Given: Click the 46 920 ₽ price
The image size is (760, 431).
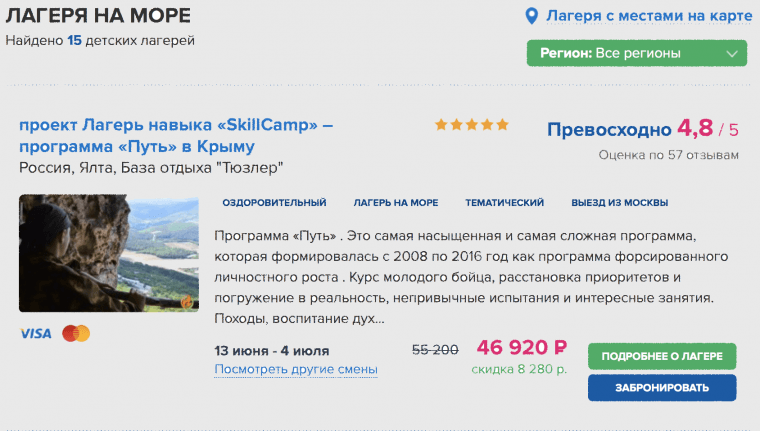Looking at the screenshot, I should point(521,348).
